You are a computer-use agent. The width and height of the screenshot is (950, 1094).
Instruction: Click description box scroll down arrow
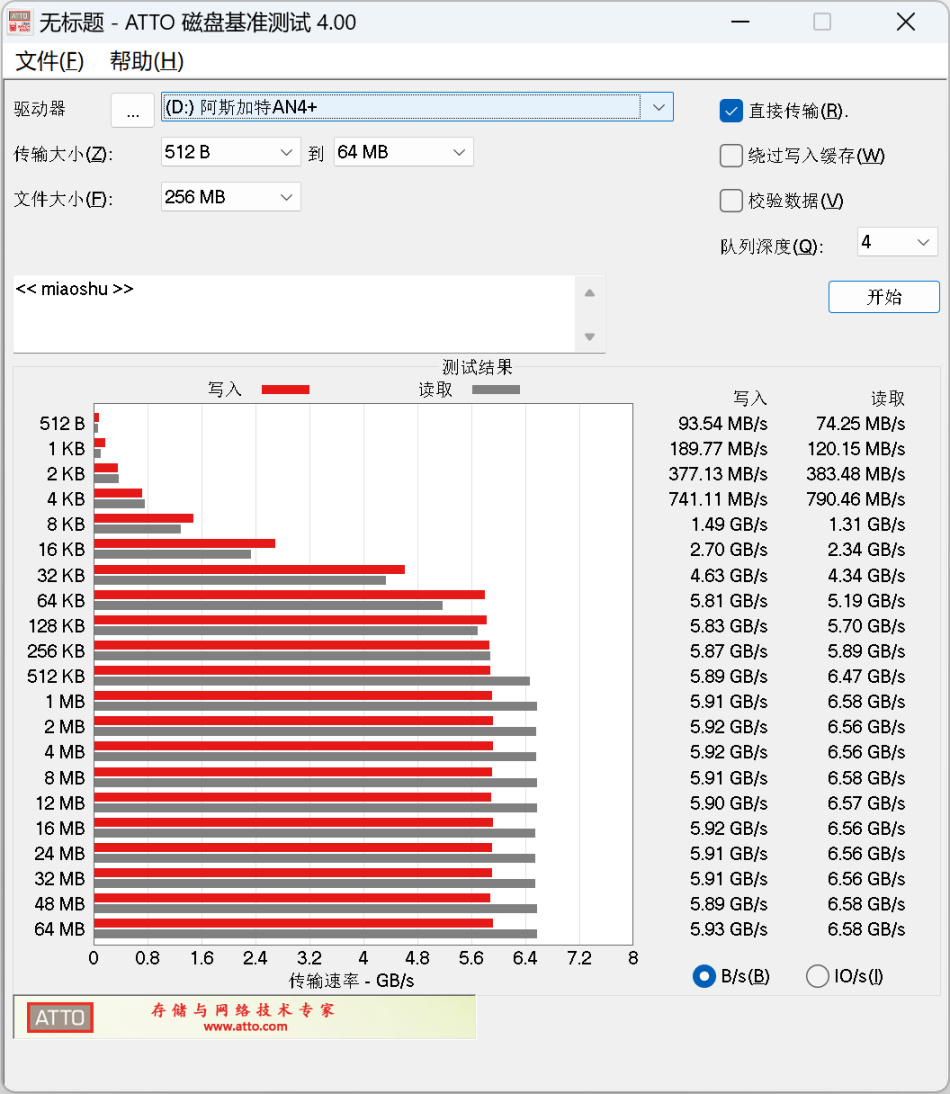pos(590,337)
